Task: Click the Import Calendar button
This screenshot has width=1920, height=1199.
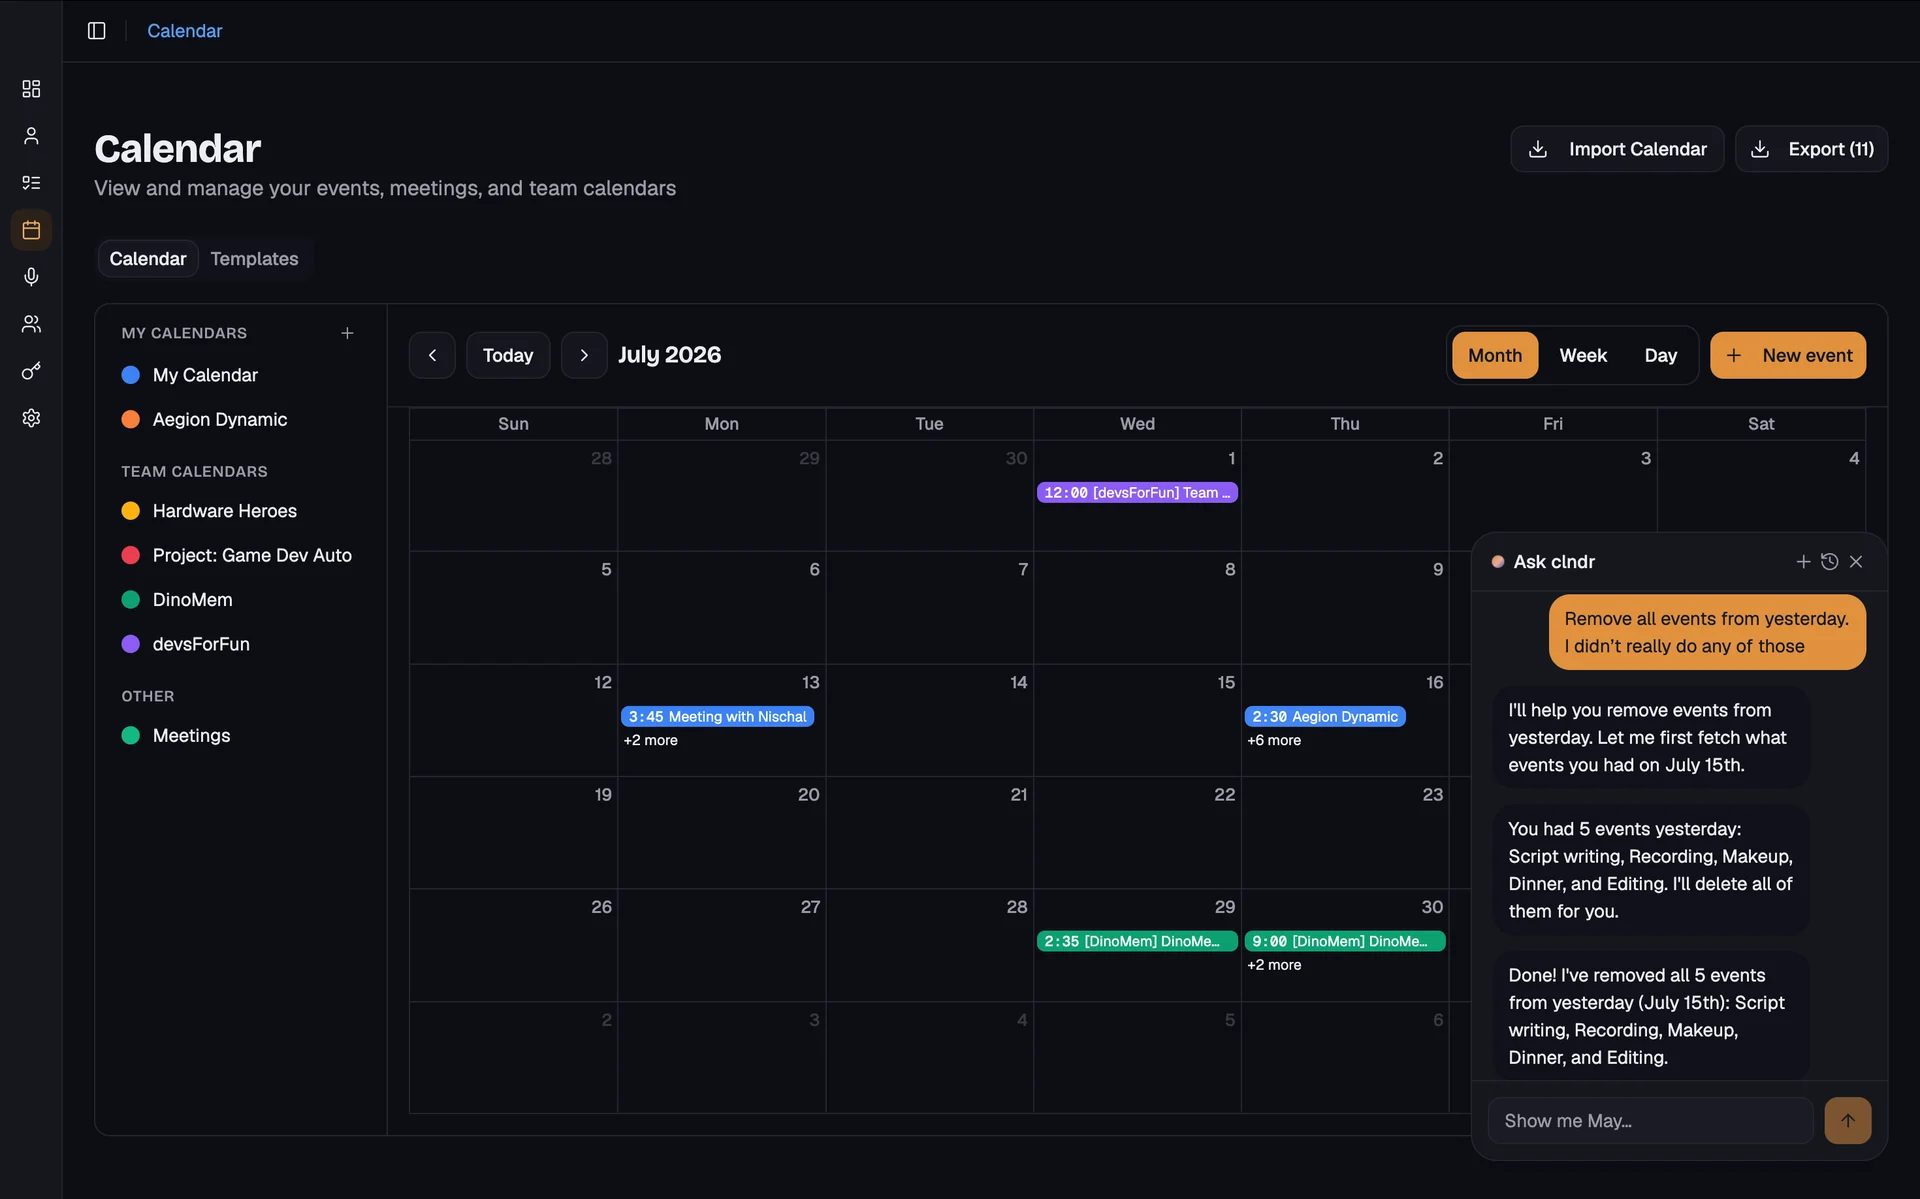Action: (x=1617, y=149)
